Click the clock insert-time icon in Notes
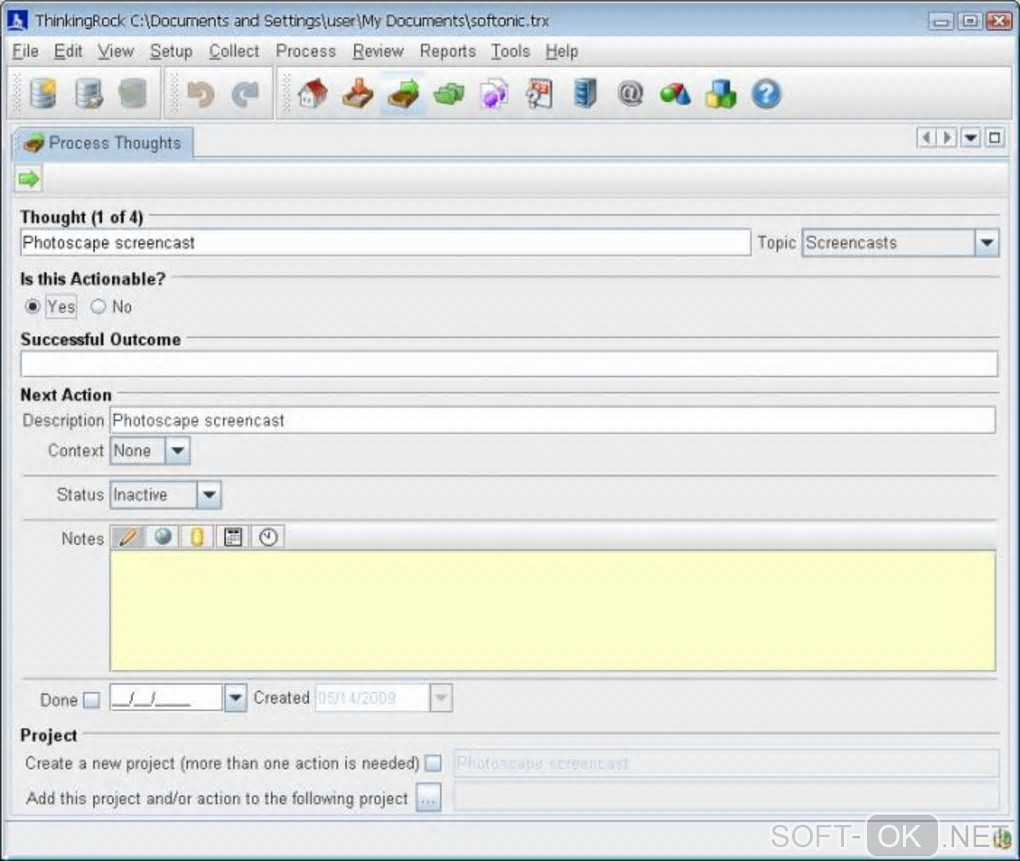Viewport: 1020px width, 861px height. point(268,536)
